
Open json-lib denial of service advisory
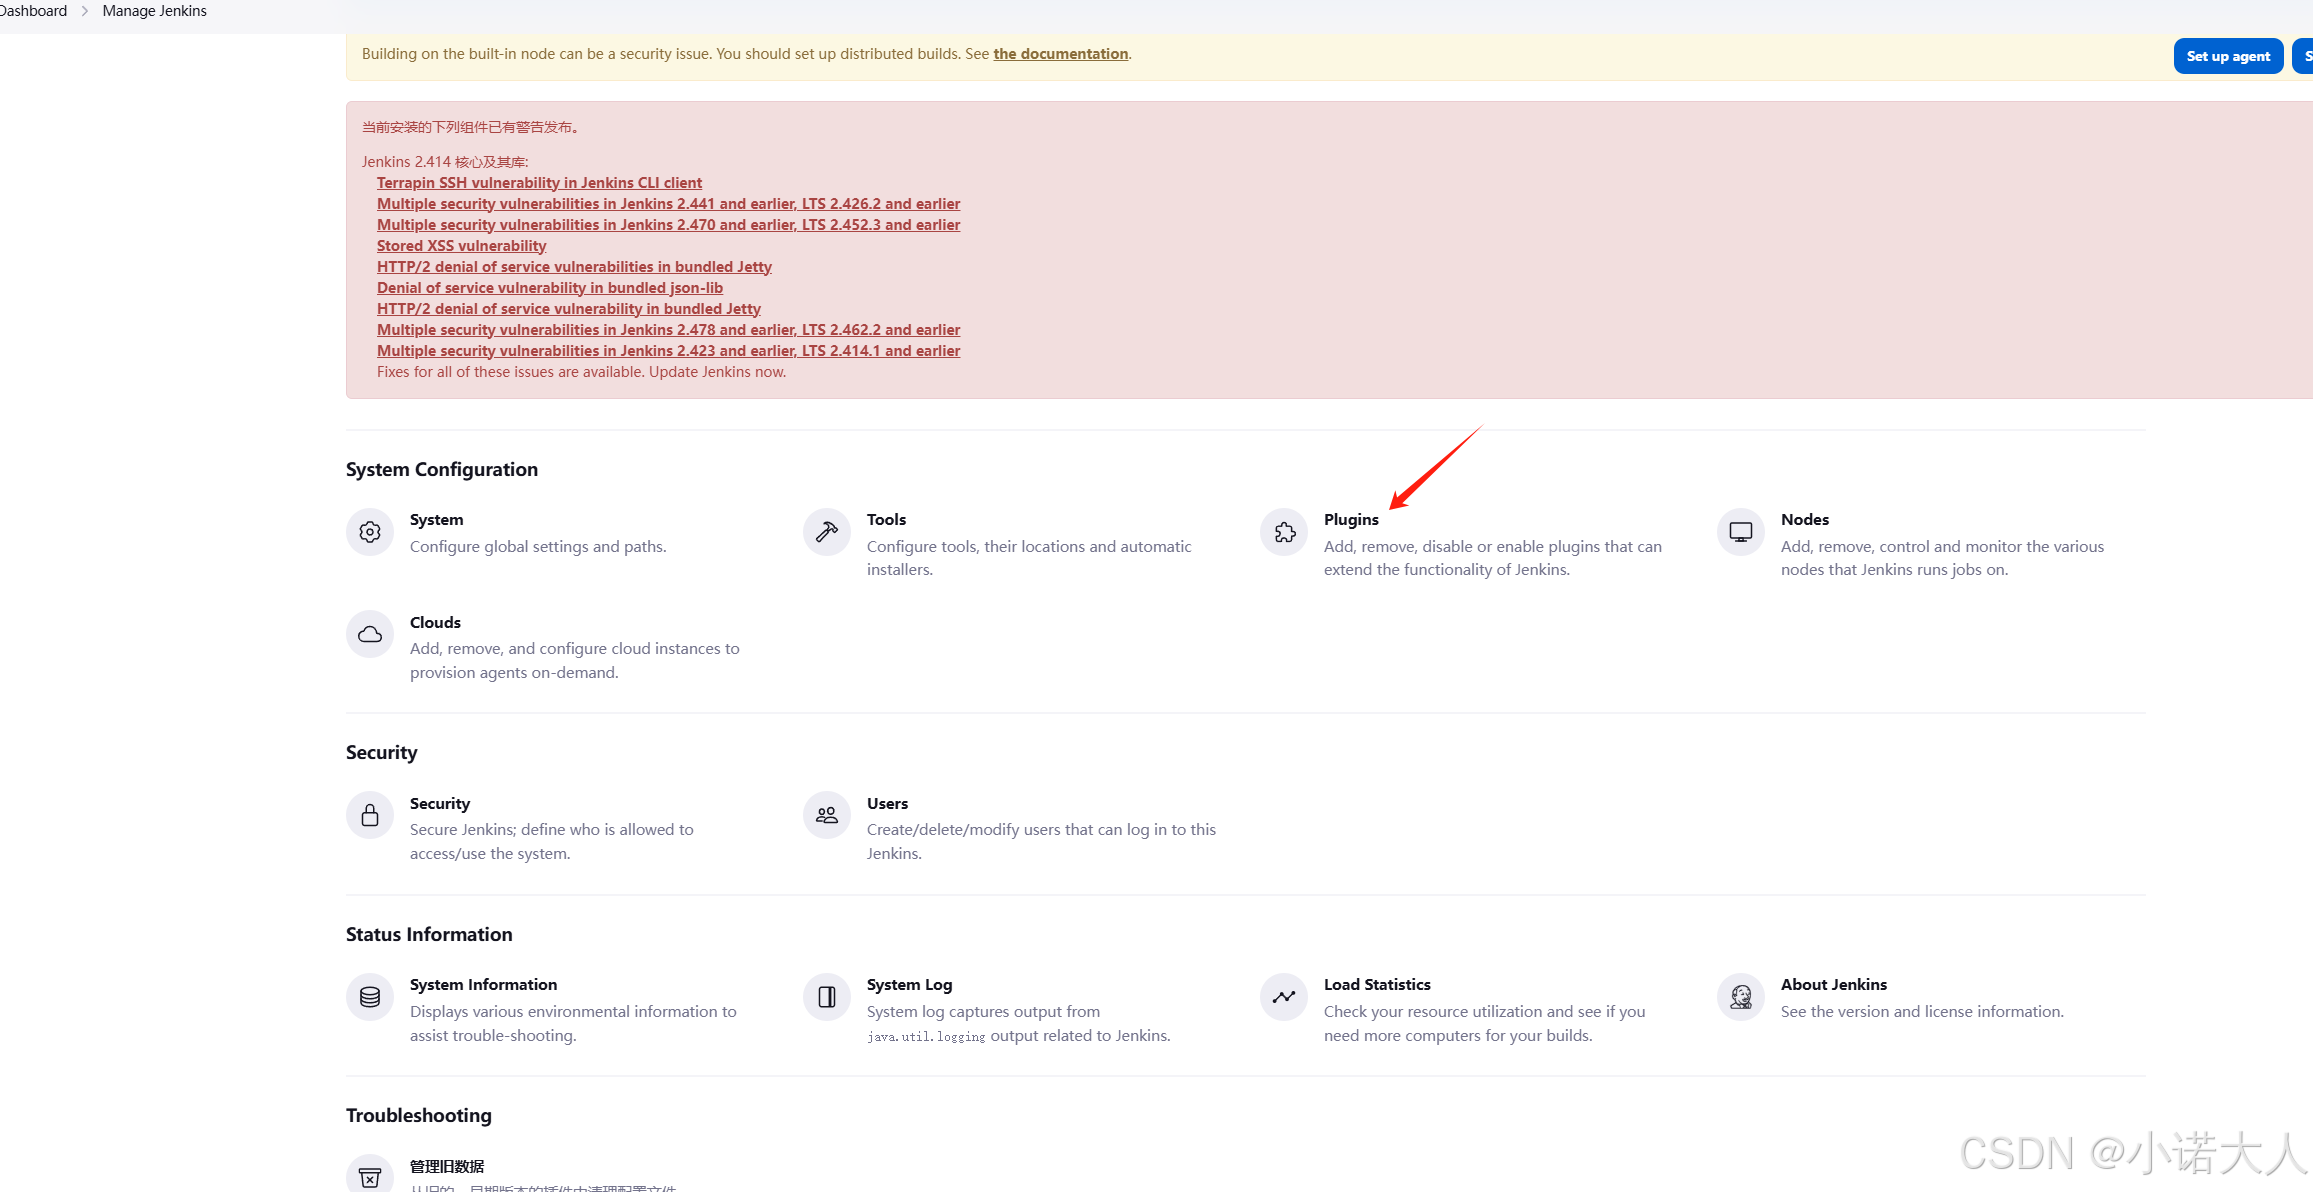[x=549, y=288]
